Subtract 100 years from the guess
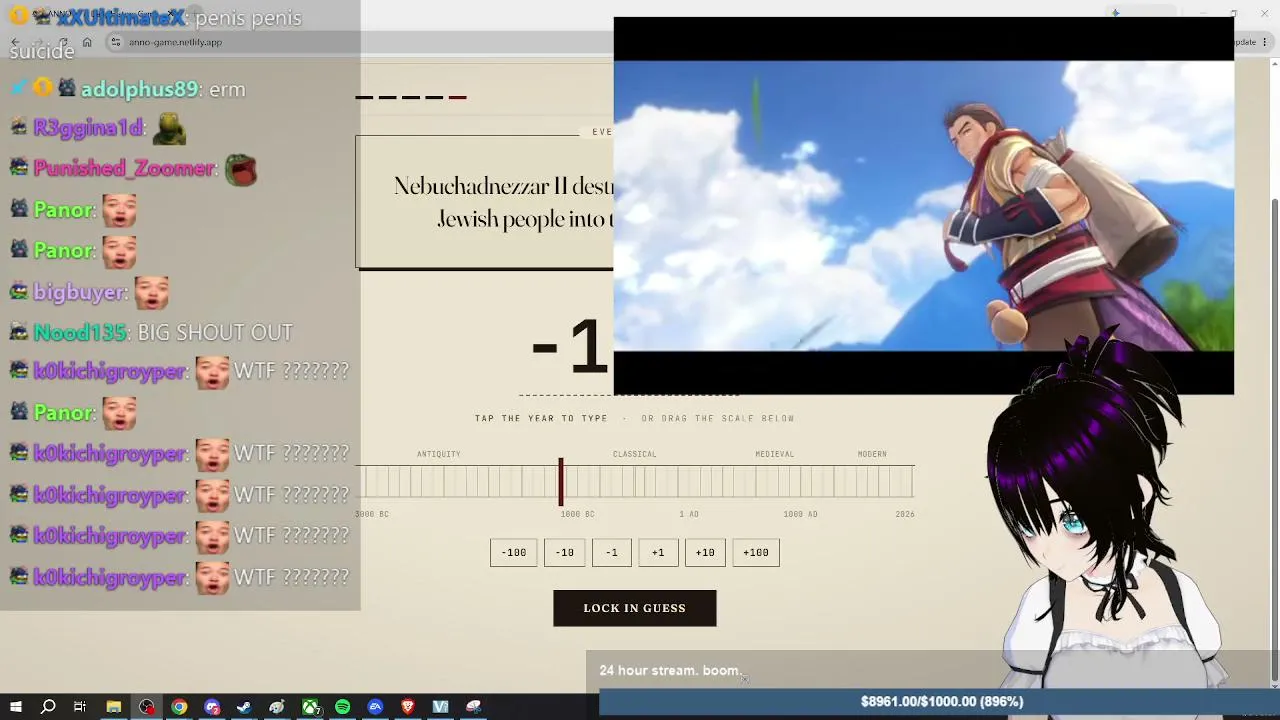This screenshot has height=720, width=1280. pos(514,552)
